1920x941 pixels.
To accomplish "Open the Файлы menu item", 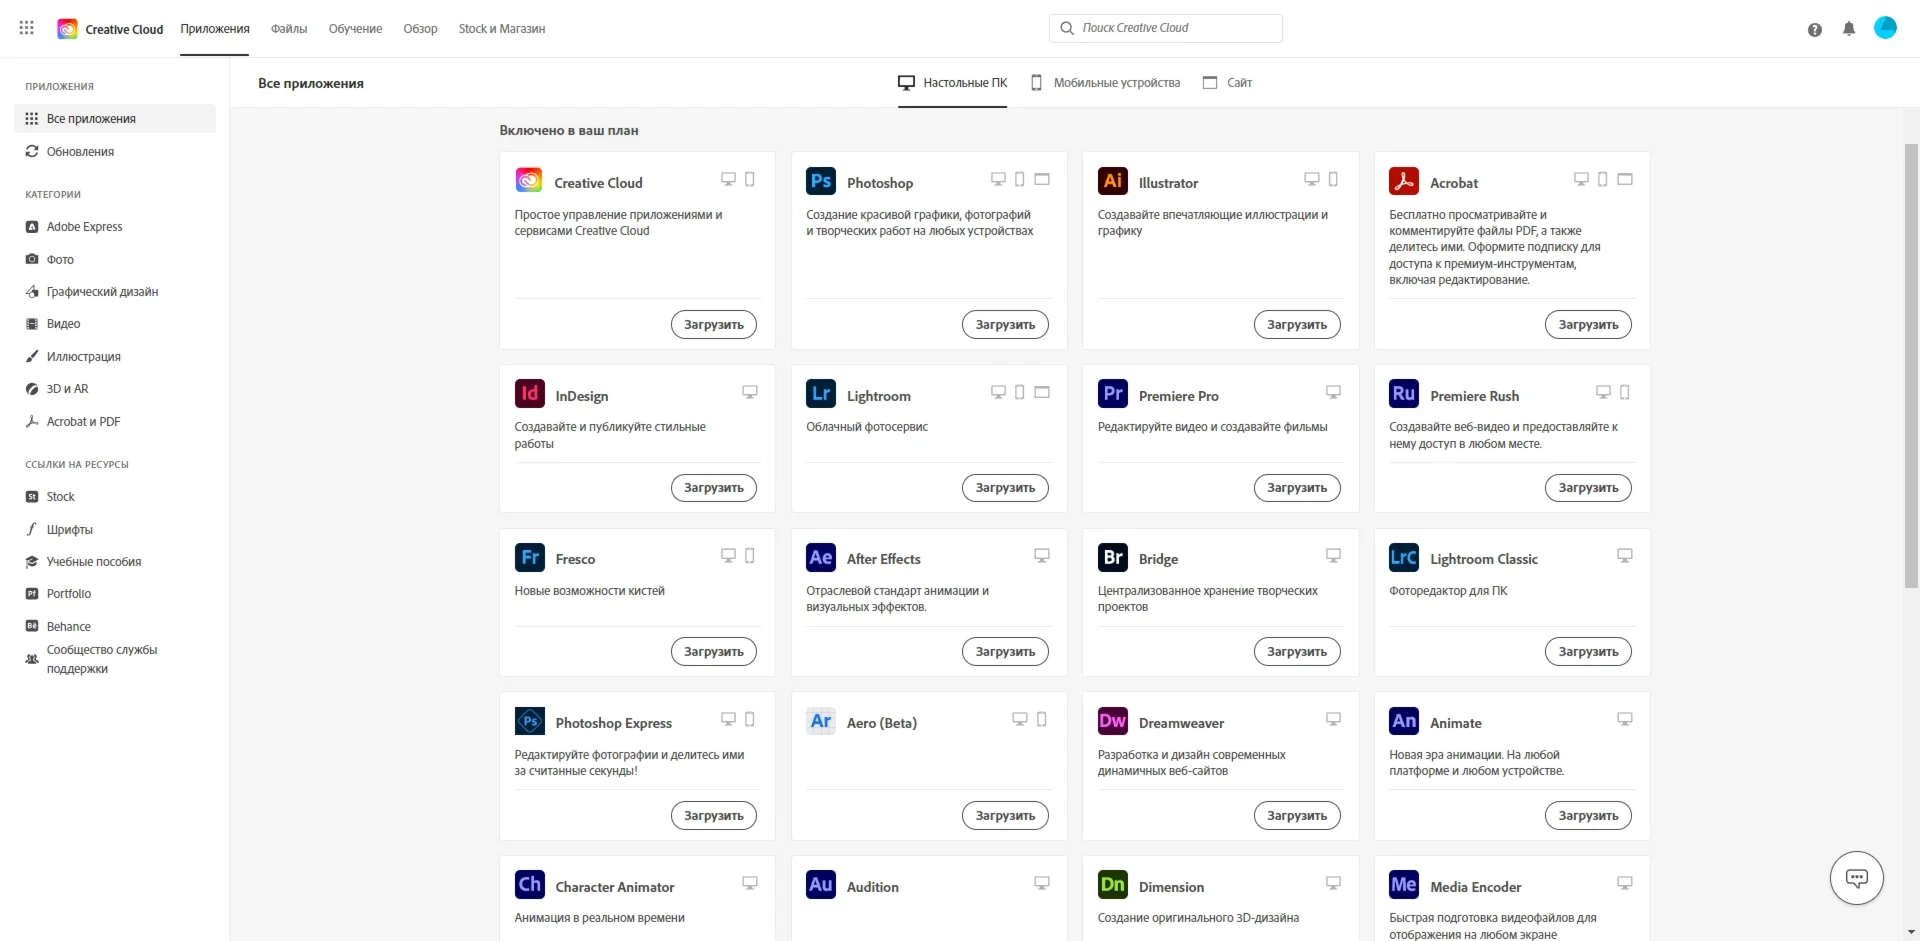I will [289, 29].
